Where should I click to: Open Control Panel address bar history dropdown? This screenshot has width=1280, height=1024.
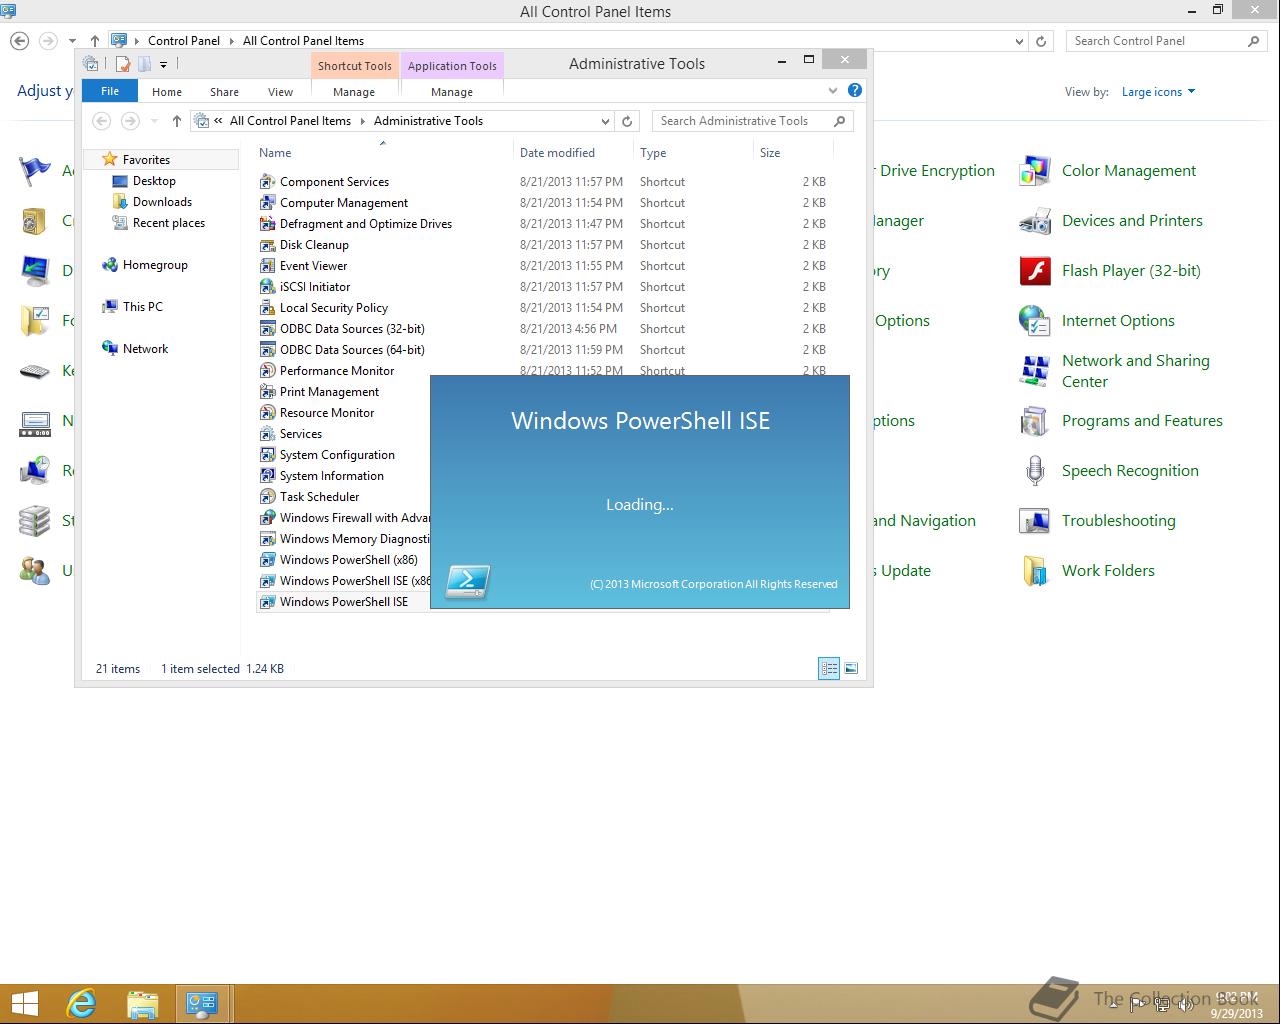1019,41
